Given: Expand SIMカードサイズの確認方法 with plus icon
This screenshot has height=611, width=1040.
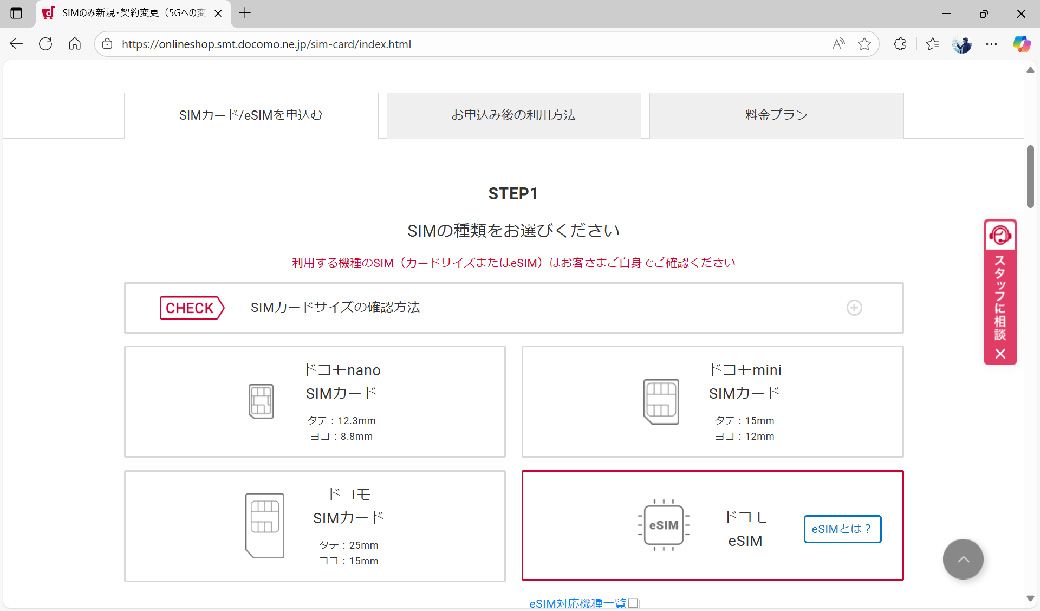Looking at the screenshot, I should coord(854,308).
